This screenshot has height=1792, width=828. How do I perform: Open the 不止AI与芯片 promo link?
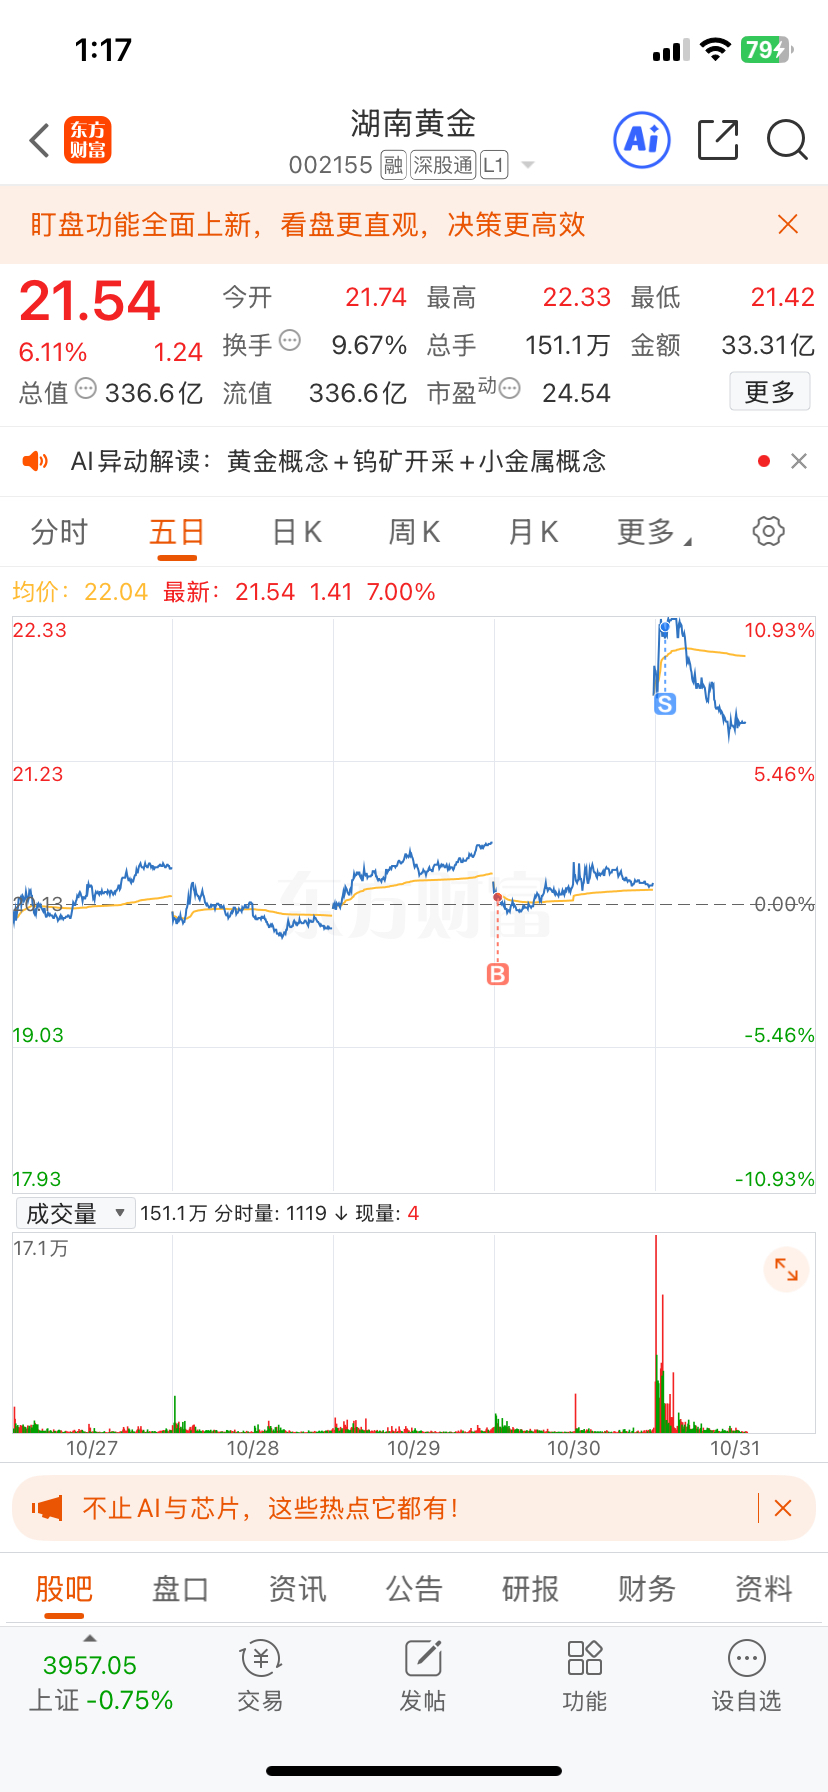tap(270, 1508)
